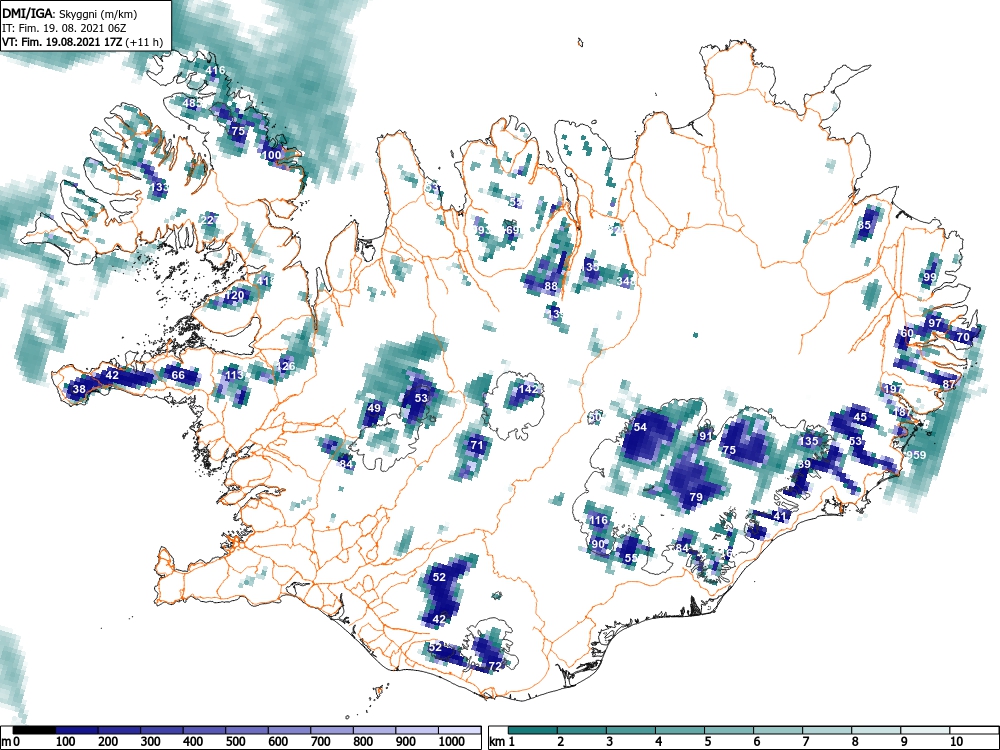Click the 418 visibility value on map
The width and height of the screenshot is (1000, 750).
(x=265, y=281)
